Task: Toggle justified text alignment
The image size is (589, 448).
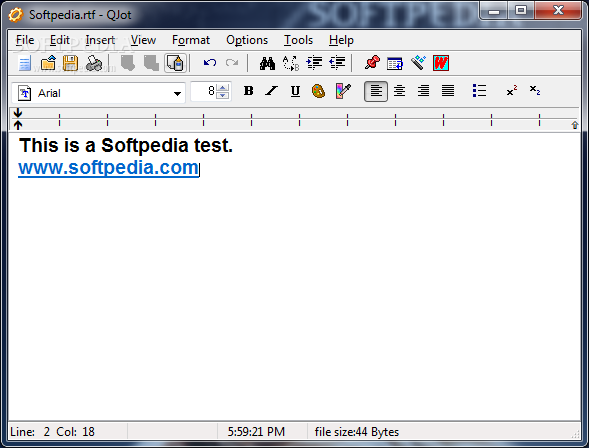Action: coord(448,91)
